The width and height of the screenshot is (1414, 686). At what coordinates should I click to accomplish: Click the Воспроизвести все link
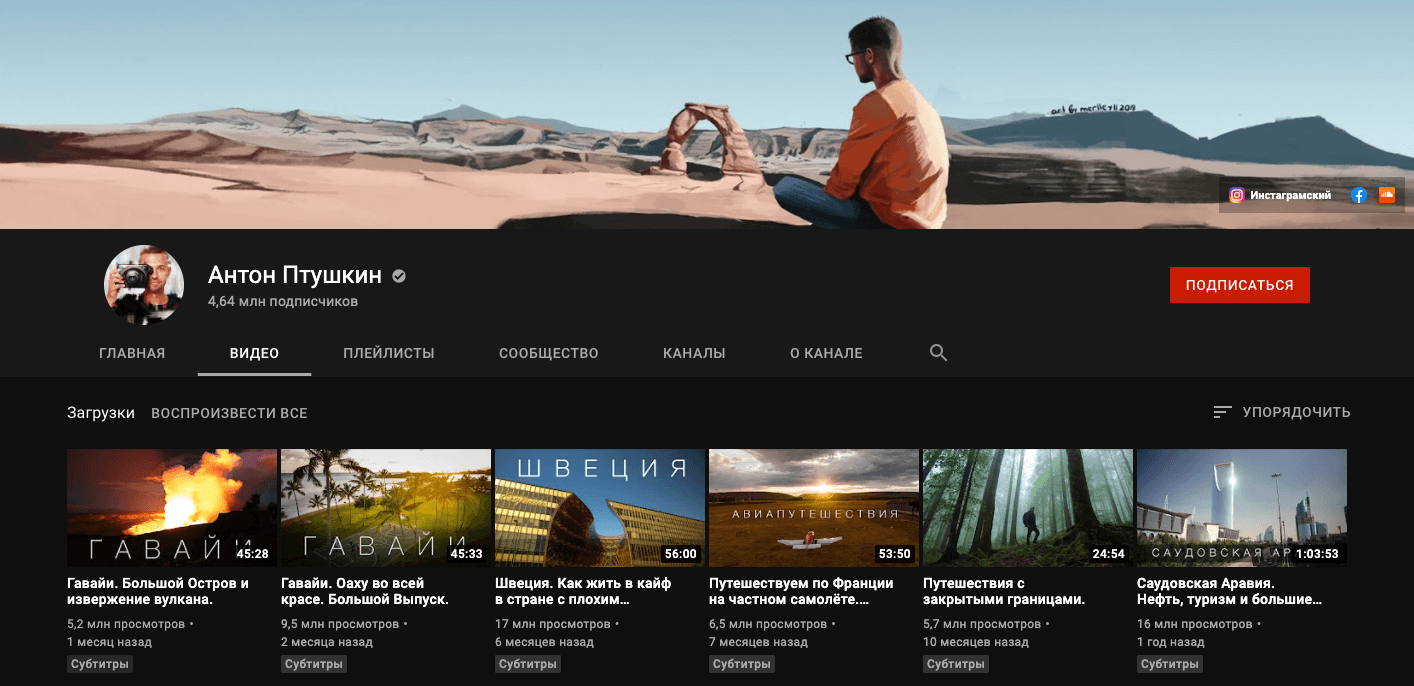(229, 413)
